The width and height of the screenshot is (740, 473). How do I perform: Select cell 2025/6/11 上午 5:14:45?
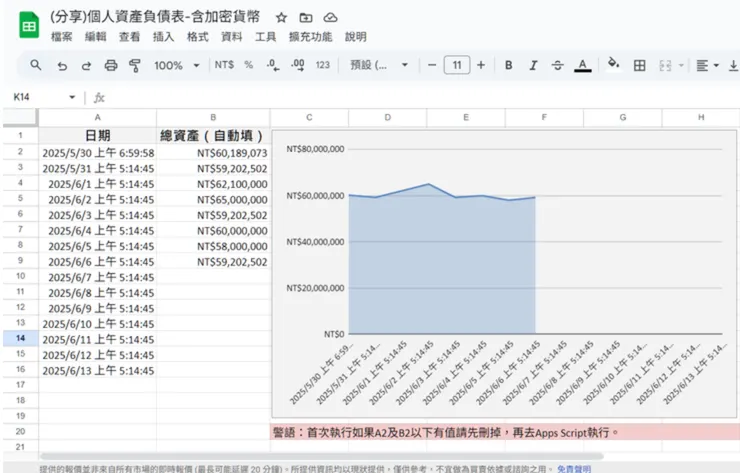pos(97,339)
